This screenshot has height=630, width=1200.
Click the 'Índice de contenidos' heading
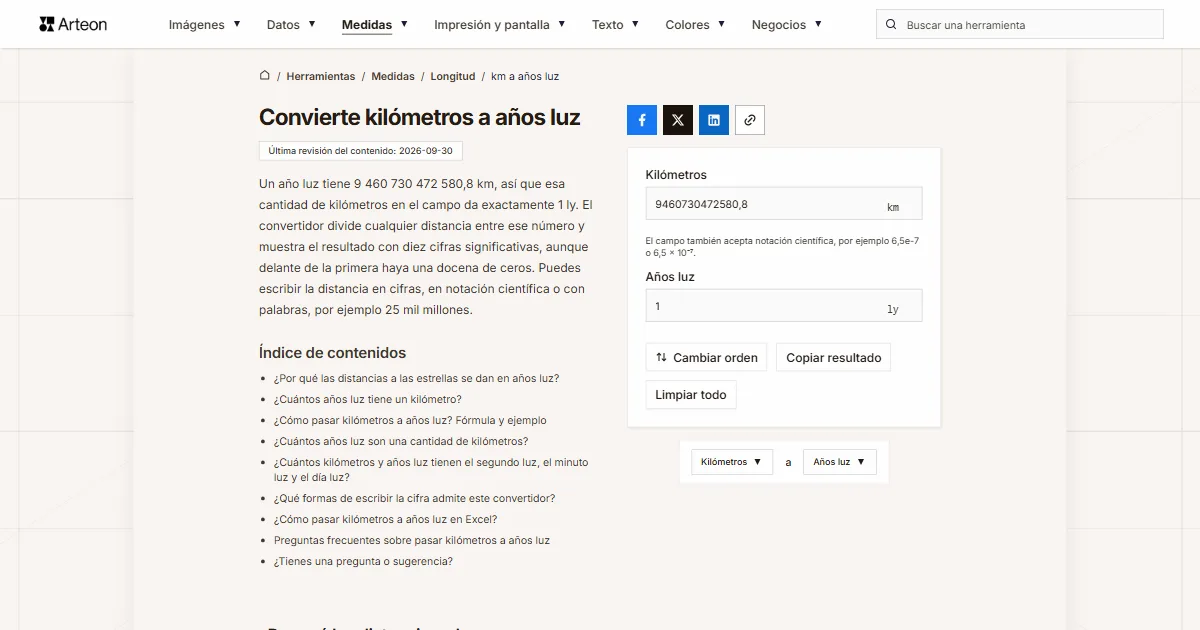332,353
